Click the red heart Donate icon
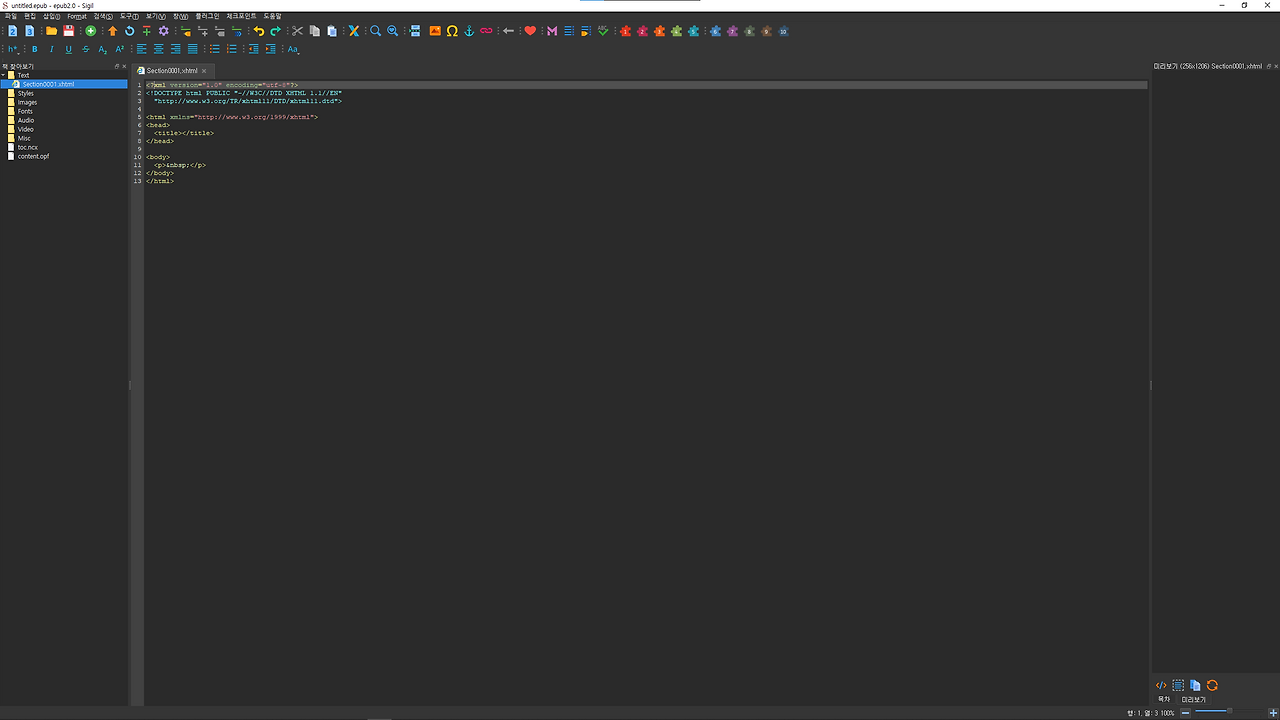This screenshot has width=1280, height=720. click(x=530, y=31)
